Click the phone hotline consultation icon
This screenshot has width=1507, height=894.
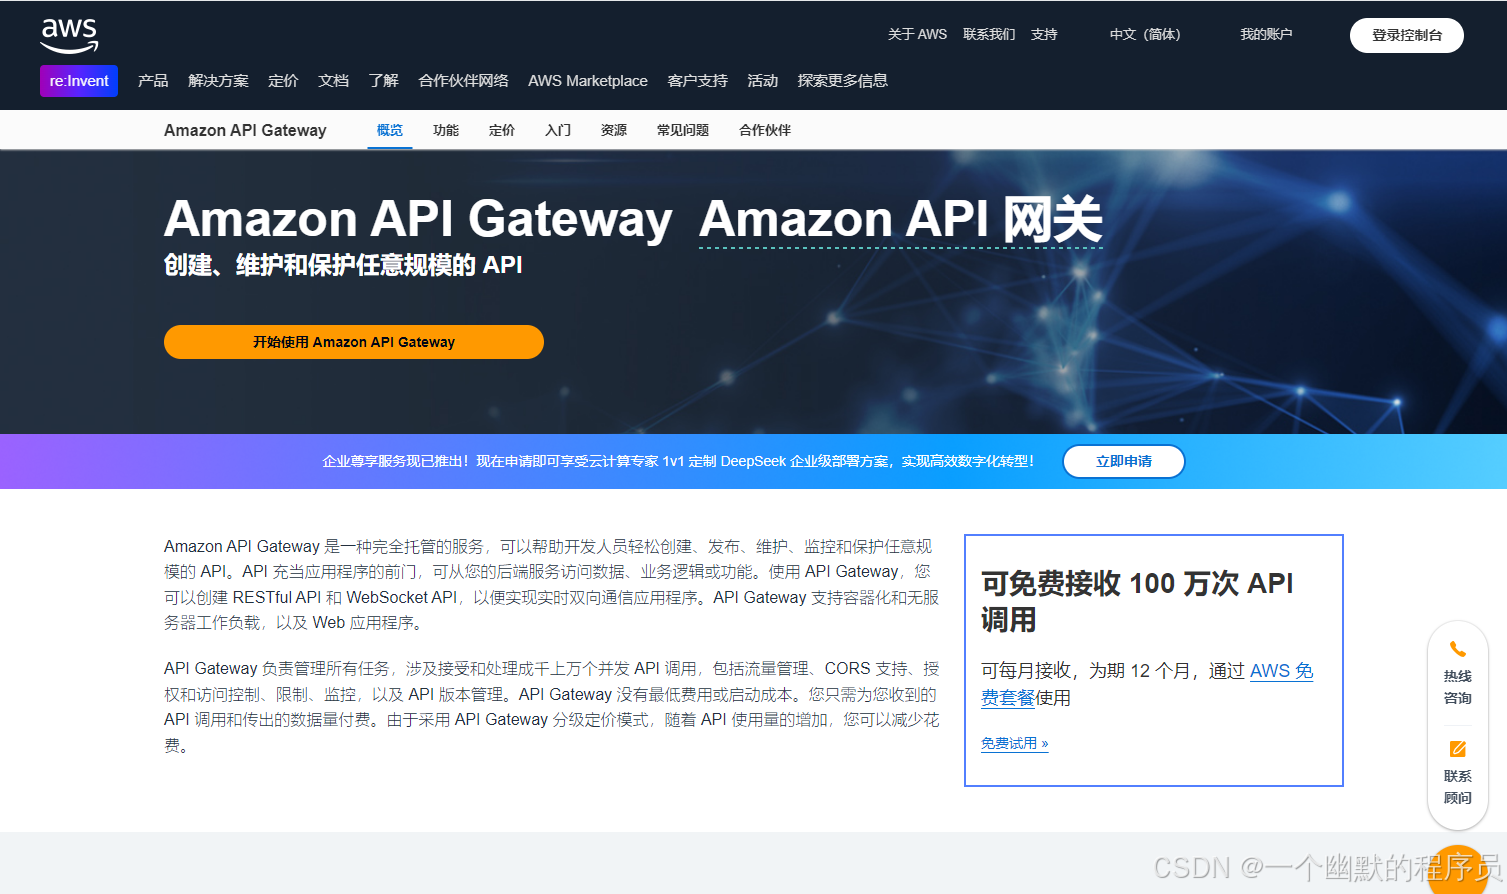pos(1458,650)
